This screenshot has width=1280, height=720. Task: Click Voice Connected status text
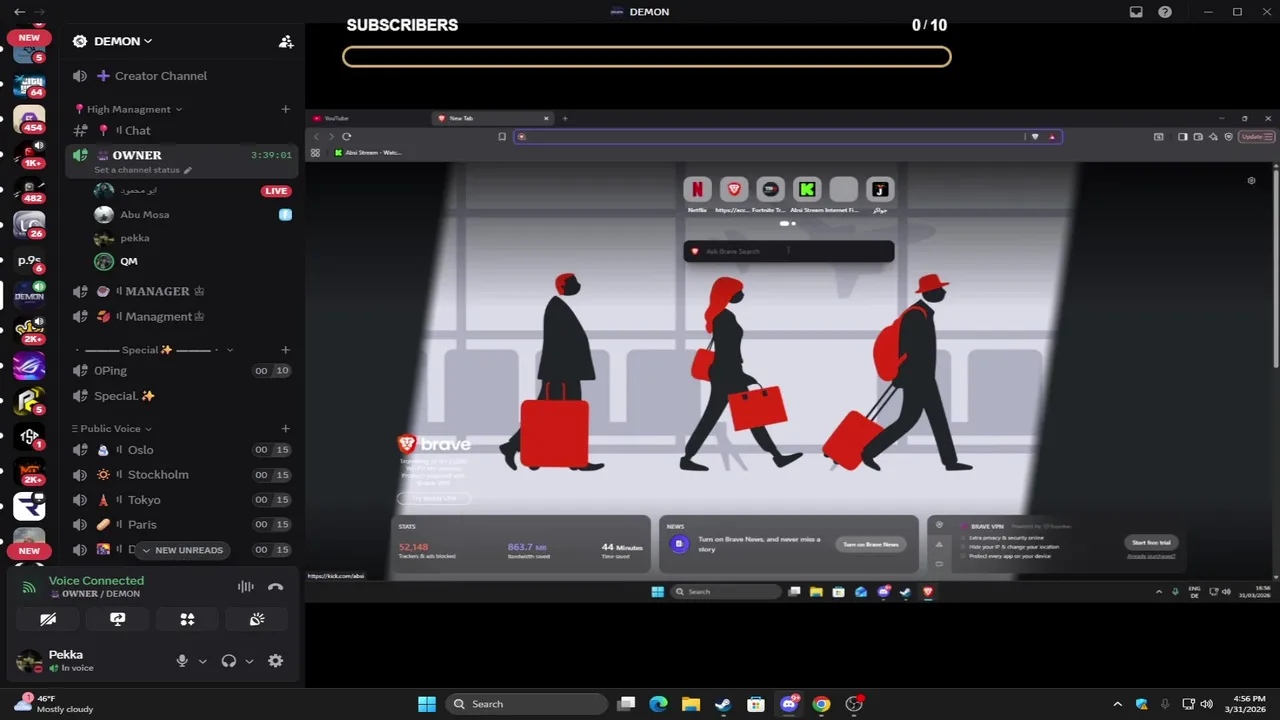click(x=96, y=580)
